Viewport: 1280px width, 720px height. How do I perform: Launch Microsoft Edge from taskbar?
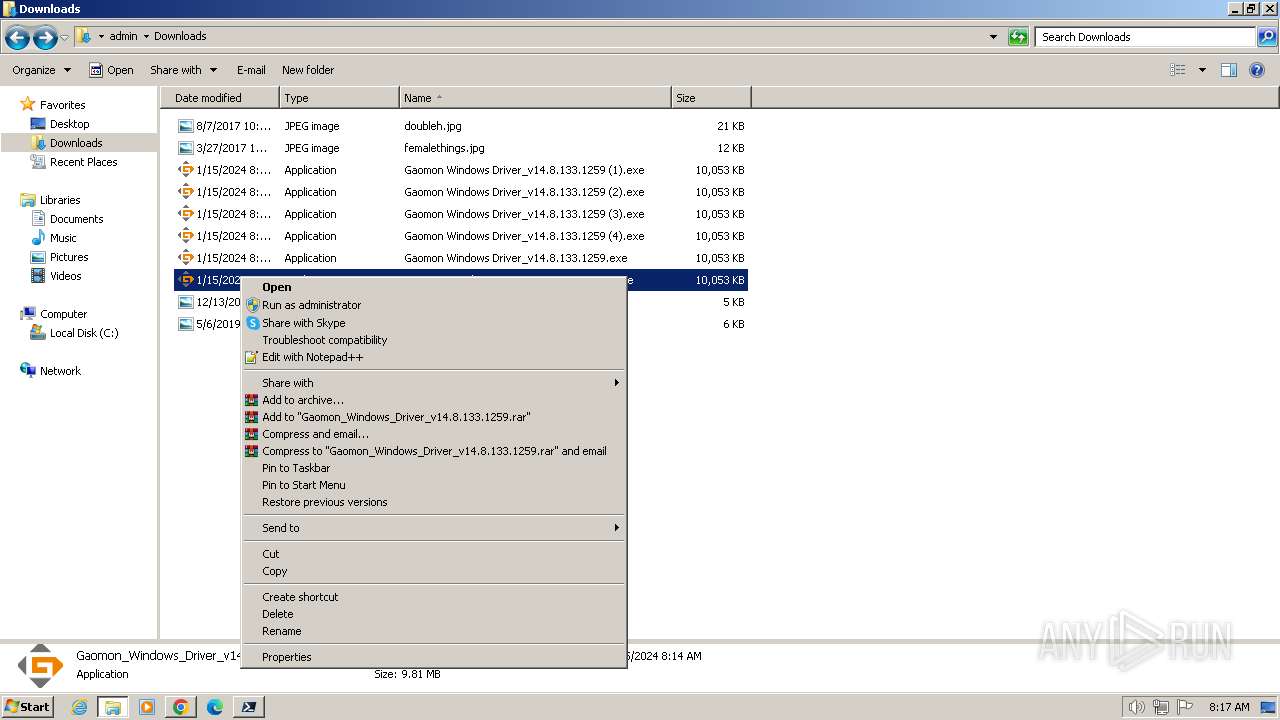click(215, 707)
